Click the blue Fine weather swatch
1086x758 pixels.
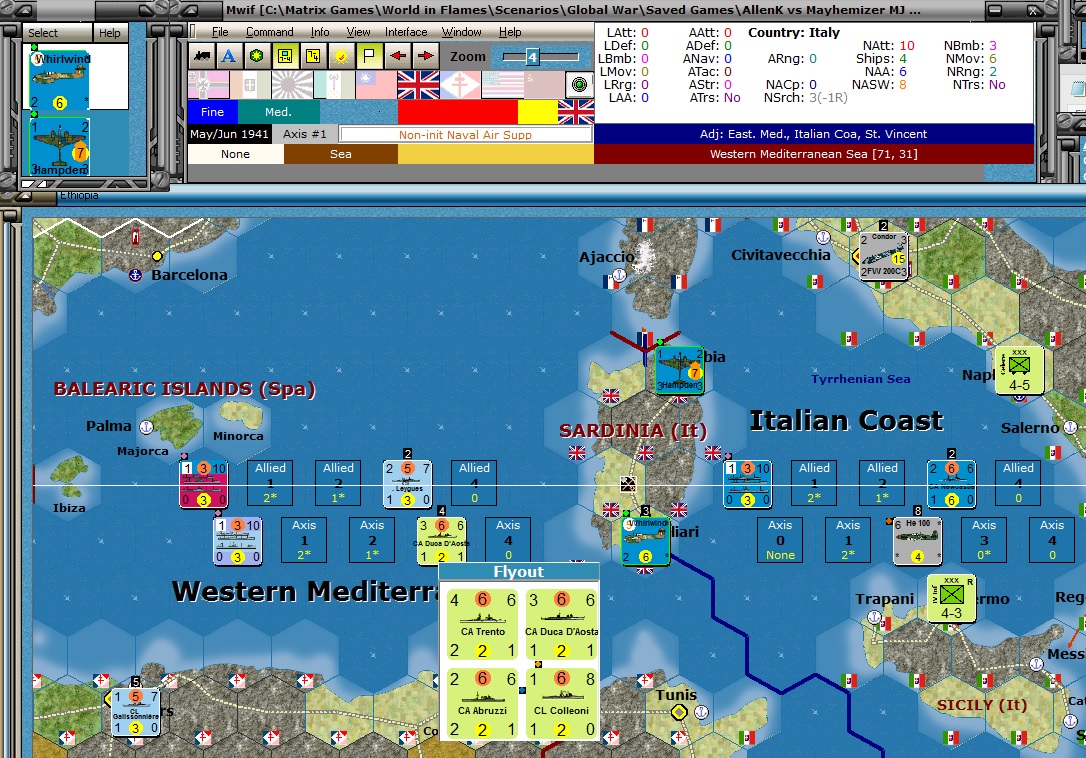tap(213, 112)
